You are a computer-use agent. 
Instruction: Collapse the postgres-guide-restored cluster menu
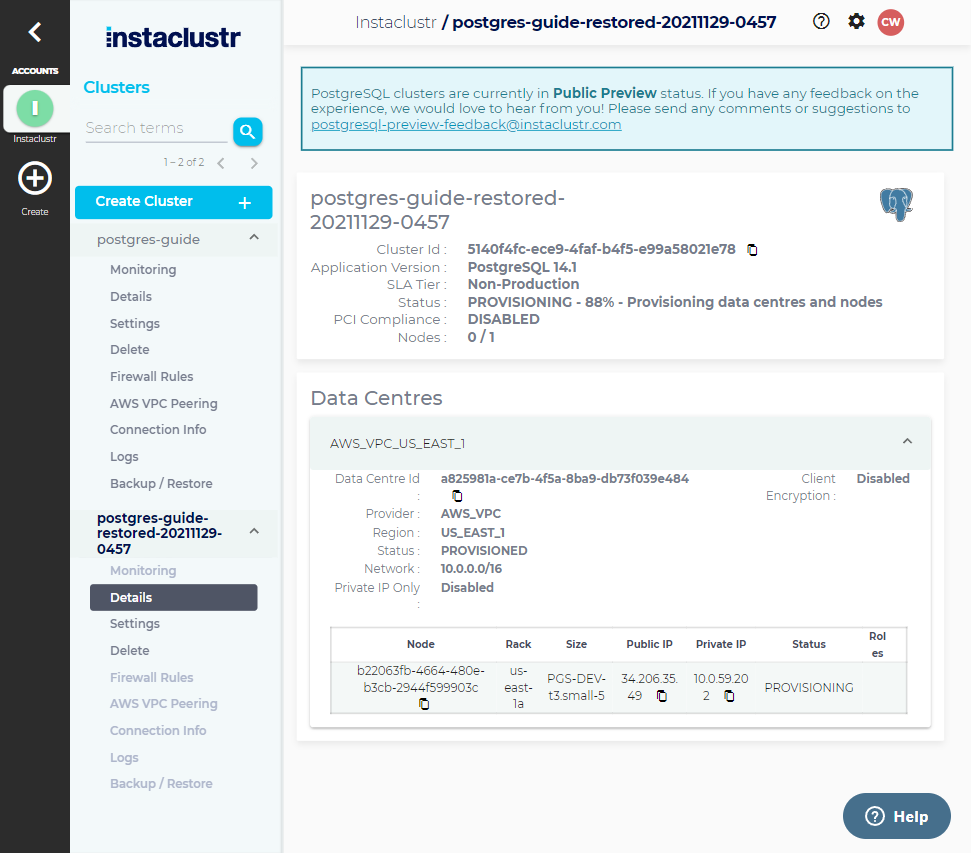click(x=254, y=531)
